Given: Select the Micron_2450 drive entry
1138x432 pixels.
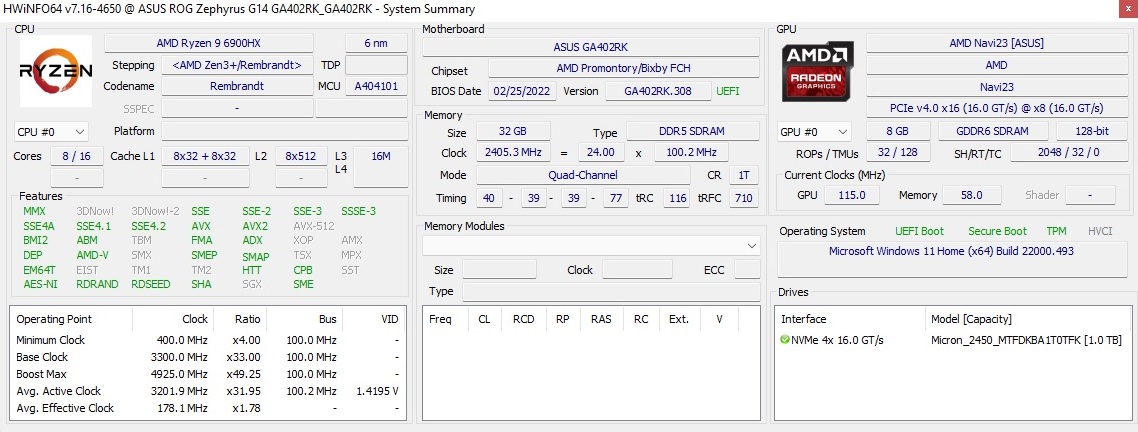Looking at the screenshot, I should point(1026,340).
